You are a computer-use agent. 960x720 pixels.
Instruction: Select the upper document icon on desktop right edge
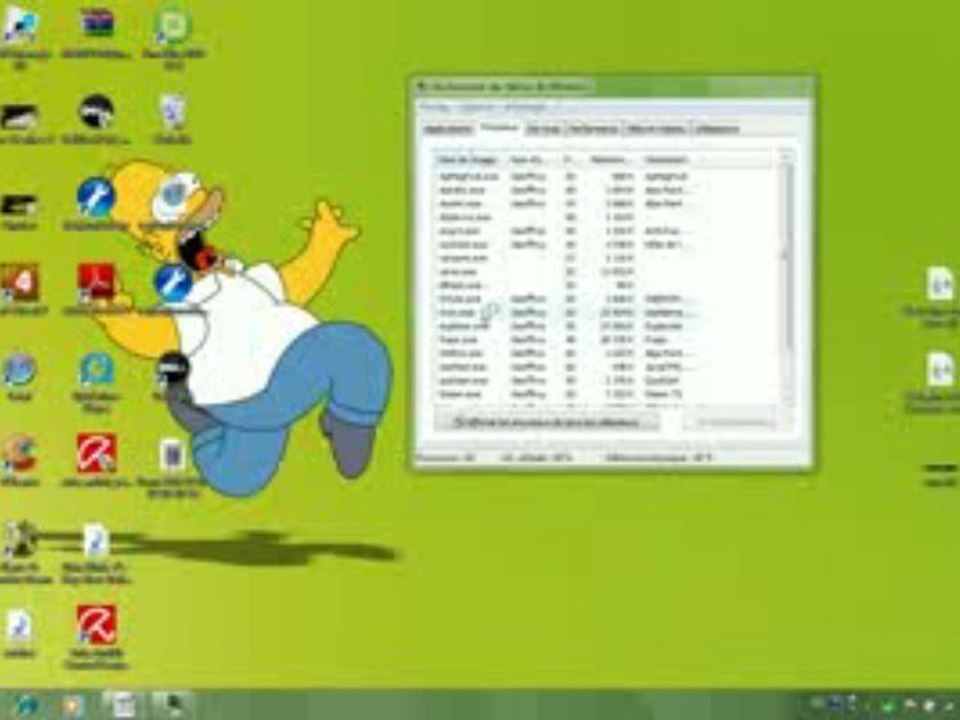tap(940, 284)
